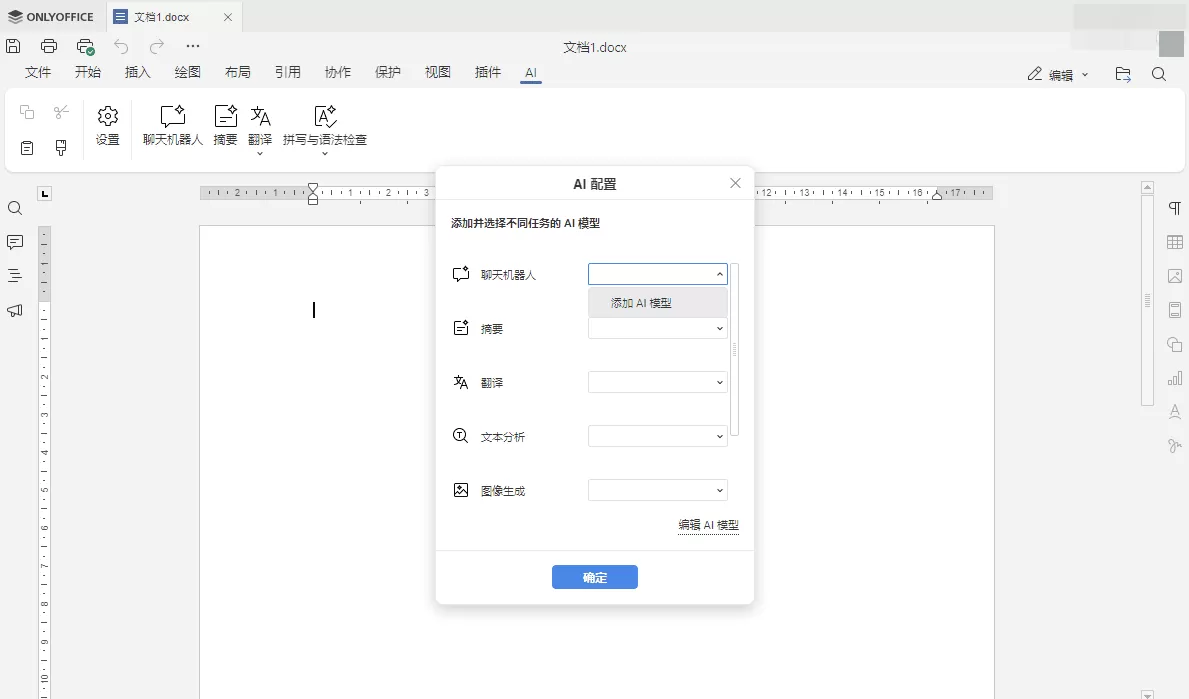Click the 确定 confirm button
Viewport: 1189px width, 699px height.
pos(594,577)
